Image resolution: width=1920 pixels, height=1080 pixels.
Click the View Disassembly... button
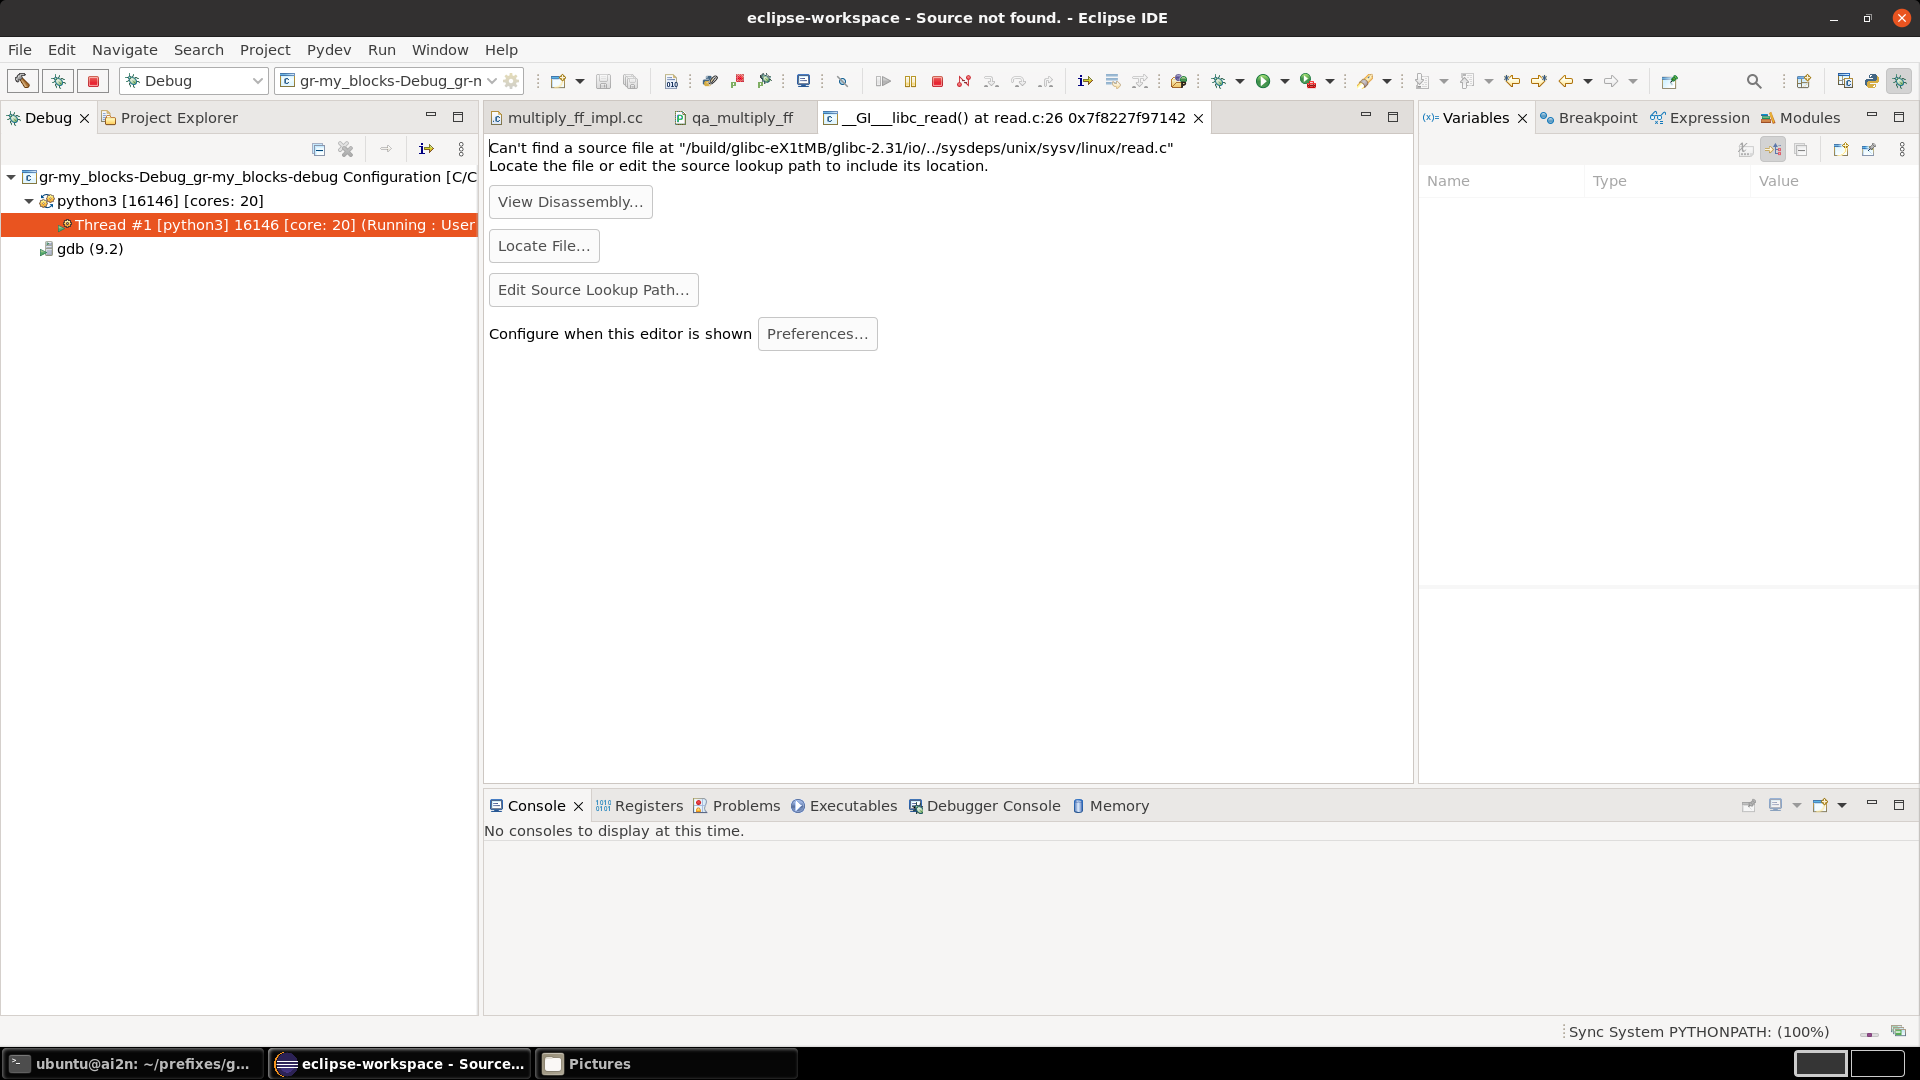570,202
